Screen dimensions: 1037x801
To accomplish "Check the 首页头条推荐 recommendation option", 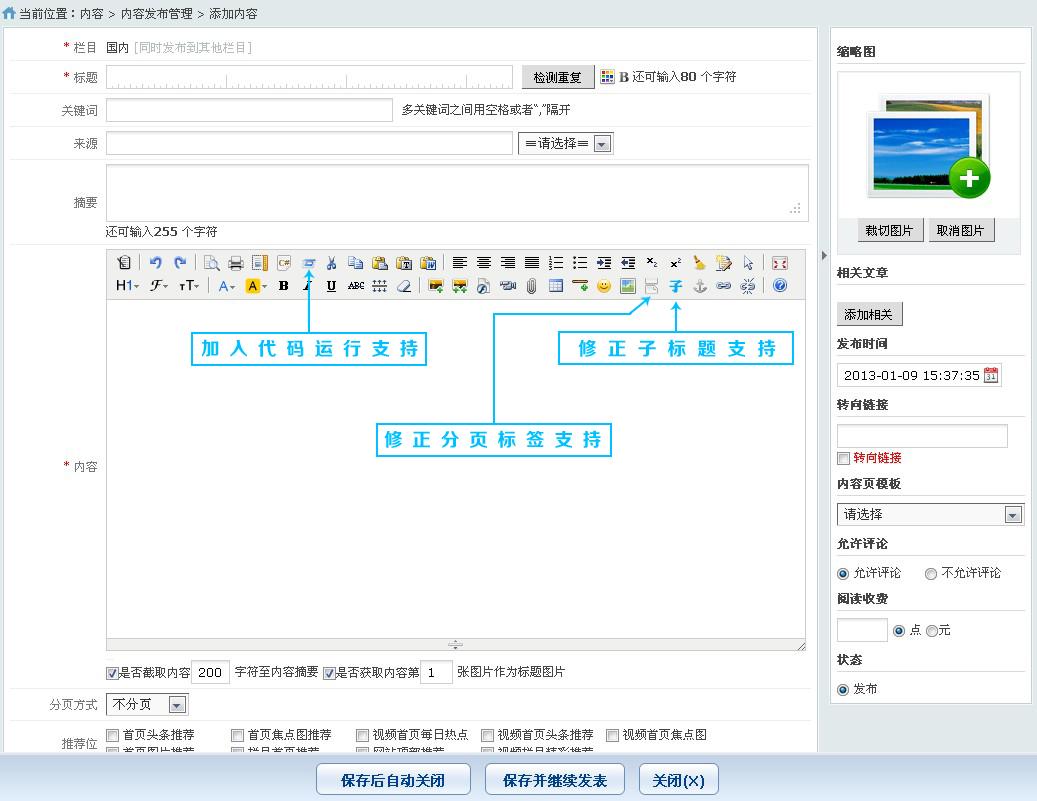I will [113, 735].
